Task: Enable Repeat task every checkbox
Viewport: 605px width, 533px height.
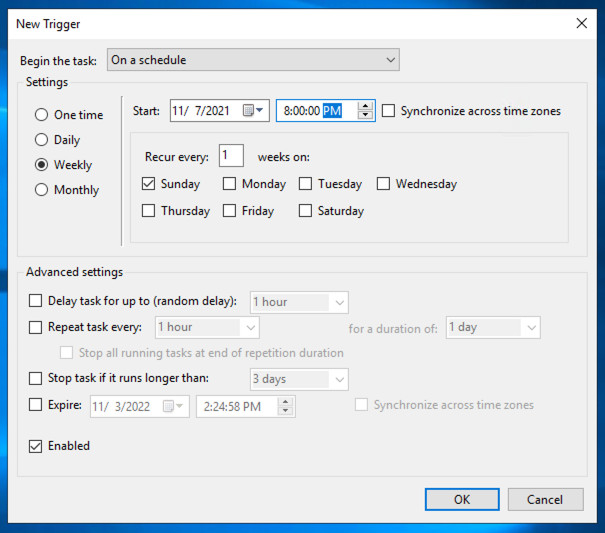Action: coord(36,327)
